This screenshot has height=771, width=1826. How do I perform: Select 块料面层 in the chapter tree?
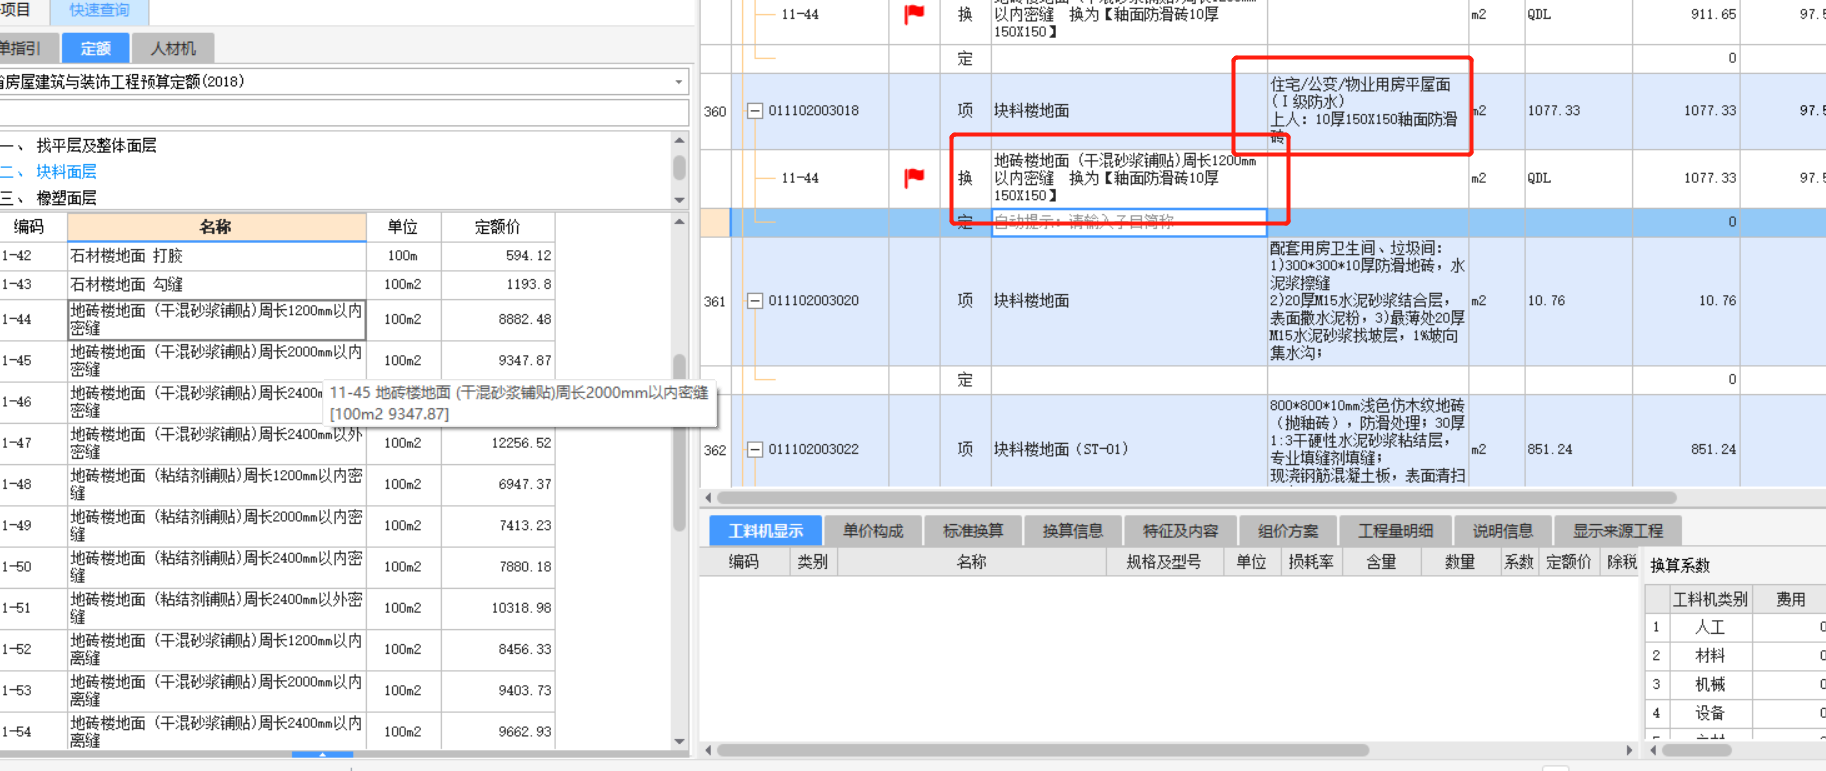tap(66, 172)
